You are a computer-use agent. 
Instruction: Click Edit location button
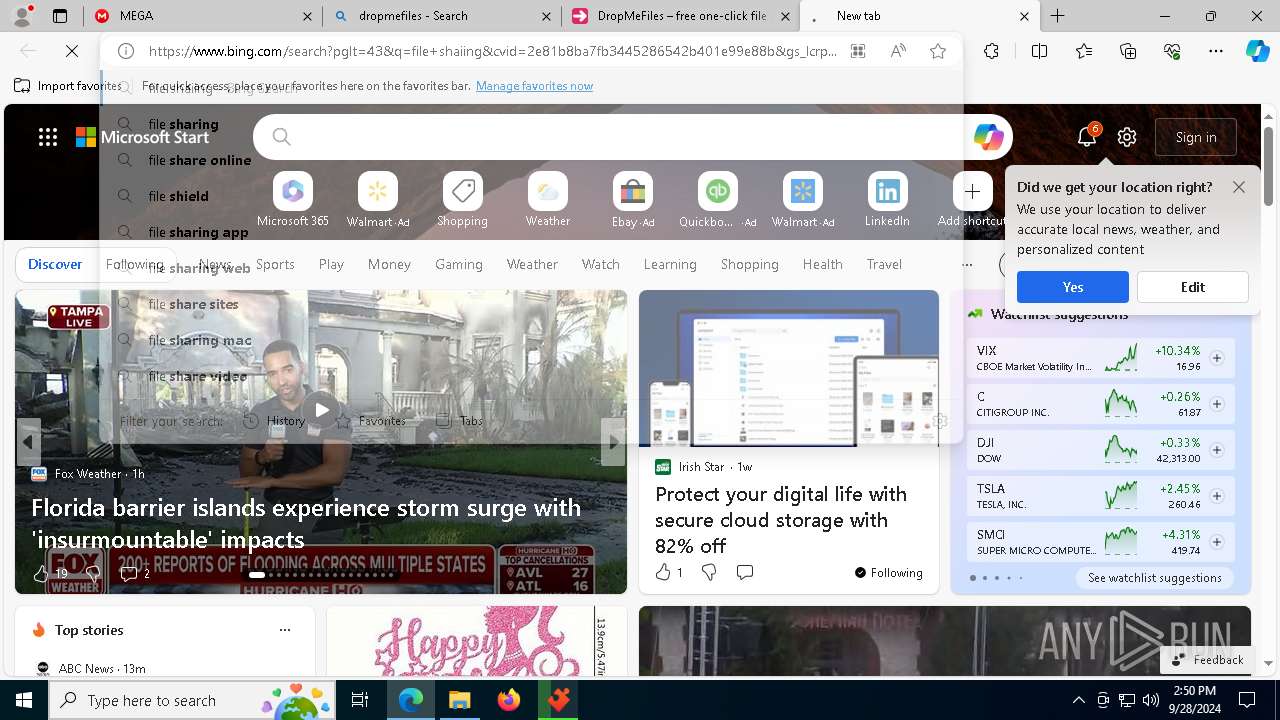[1193, 287]
